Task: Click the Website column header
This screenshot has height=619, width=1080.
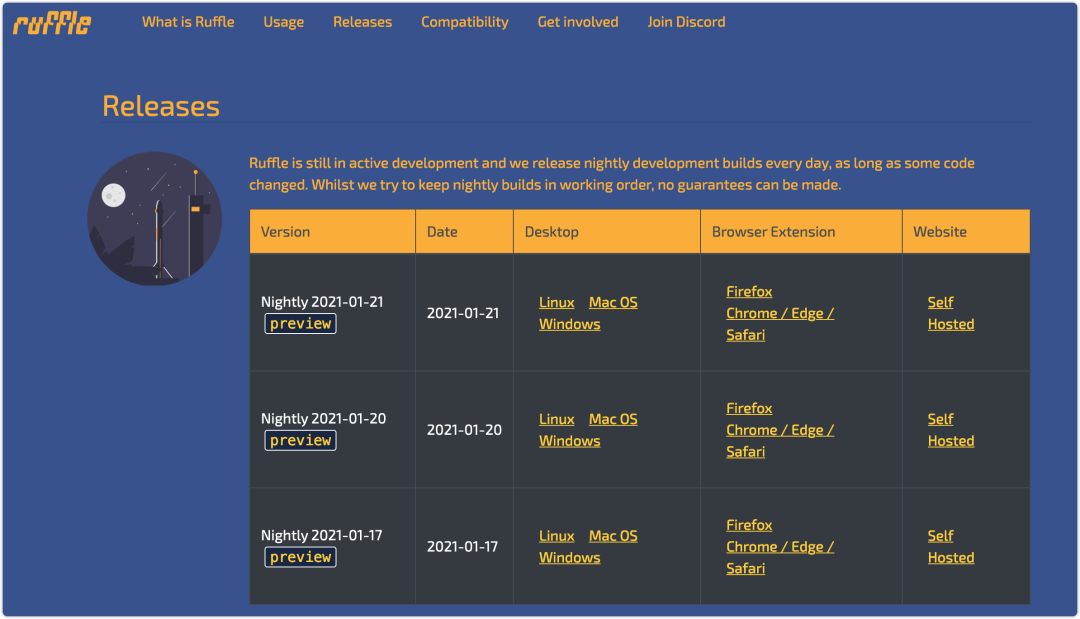Action: click(x=966, y=232)
